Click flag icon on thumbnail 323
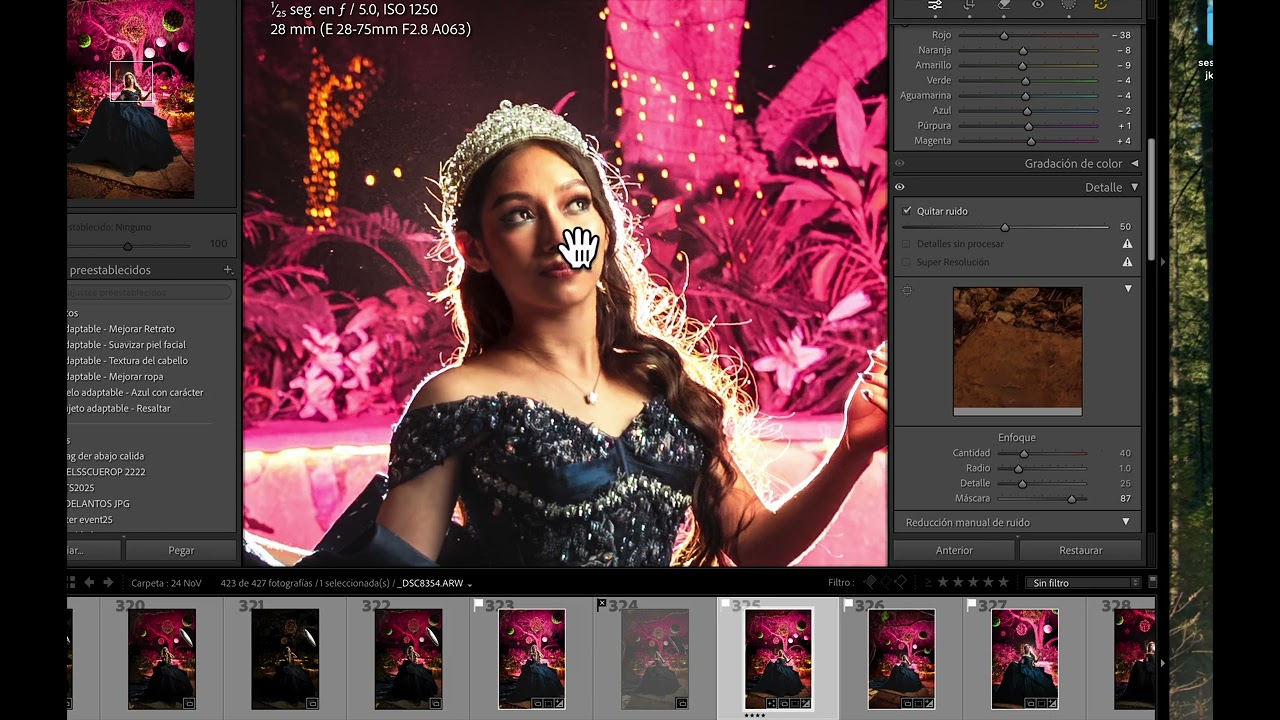The image size is (1280, 720). point(478,604)
